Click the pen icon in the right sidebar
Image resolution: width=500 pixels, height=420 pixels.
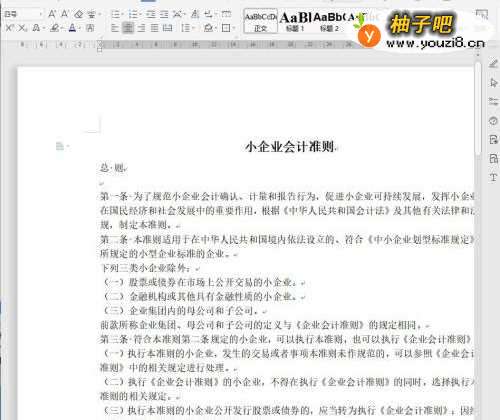493,63
